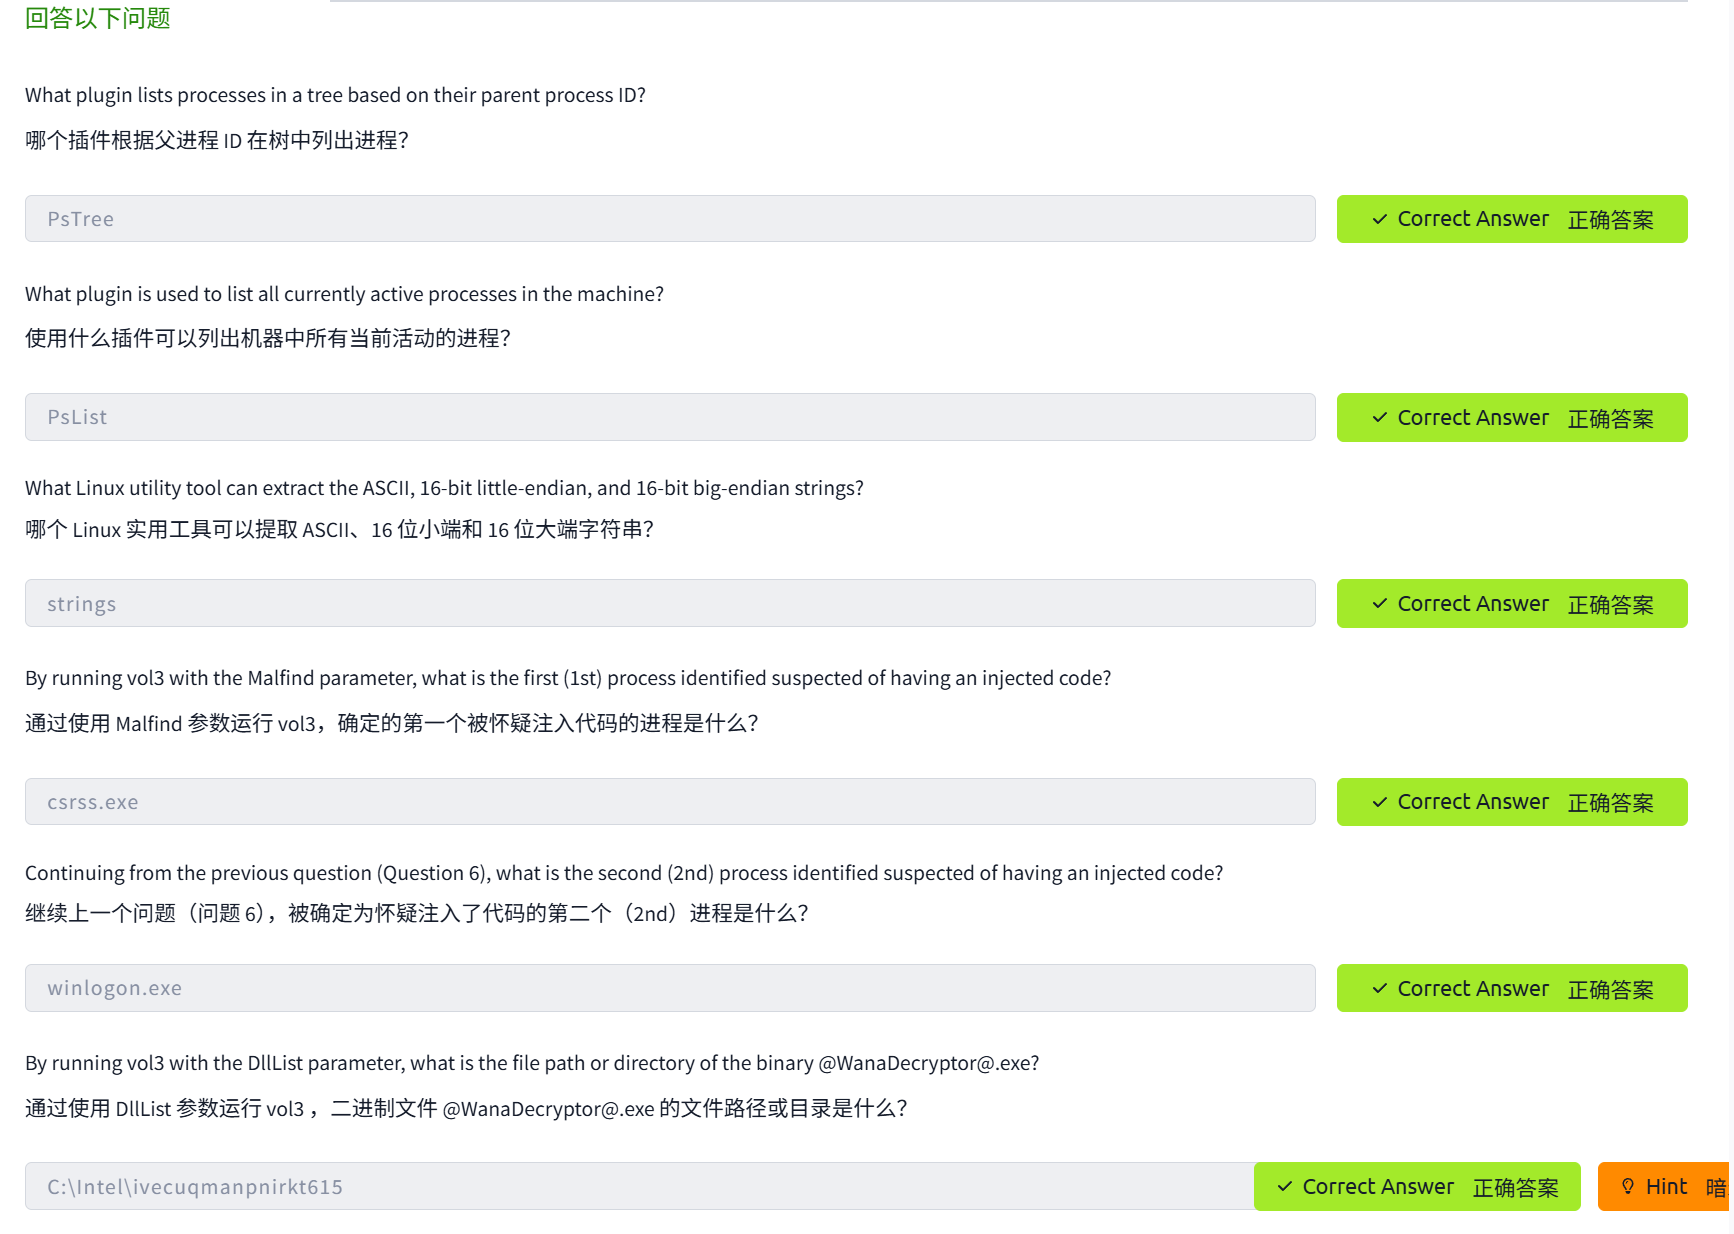Click the second injected process question text
Viewport: 1734px width, 1234px height.
624,873
